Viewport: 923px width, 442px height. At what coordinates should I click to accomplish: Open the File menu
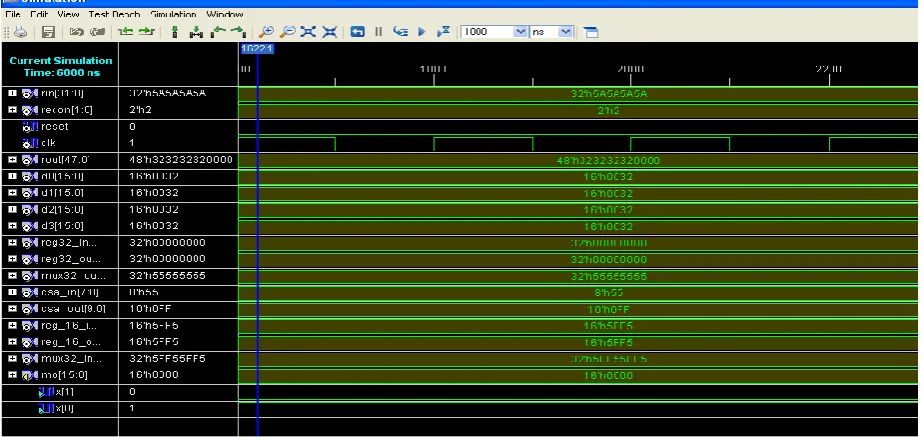click(x=12, y=14)
